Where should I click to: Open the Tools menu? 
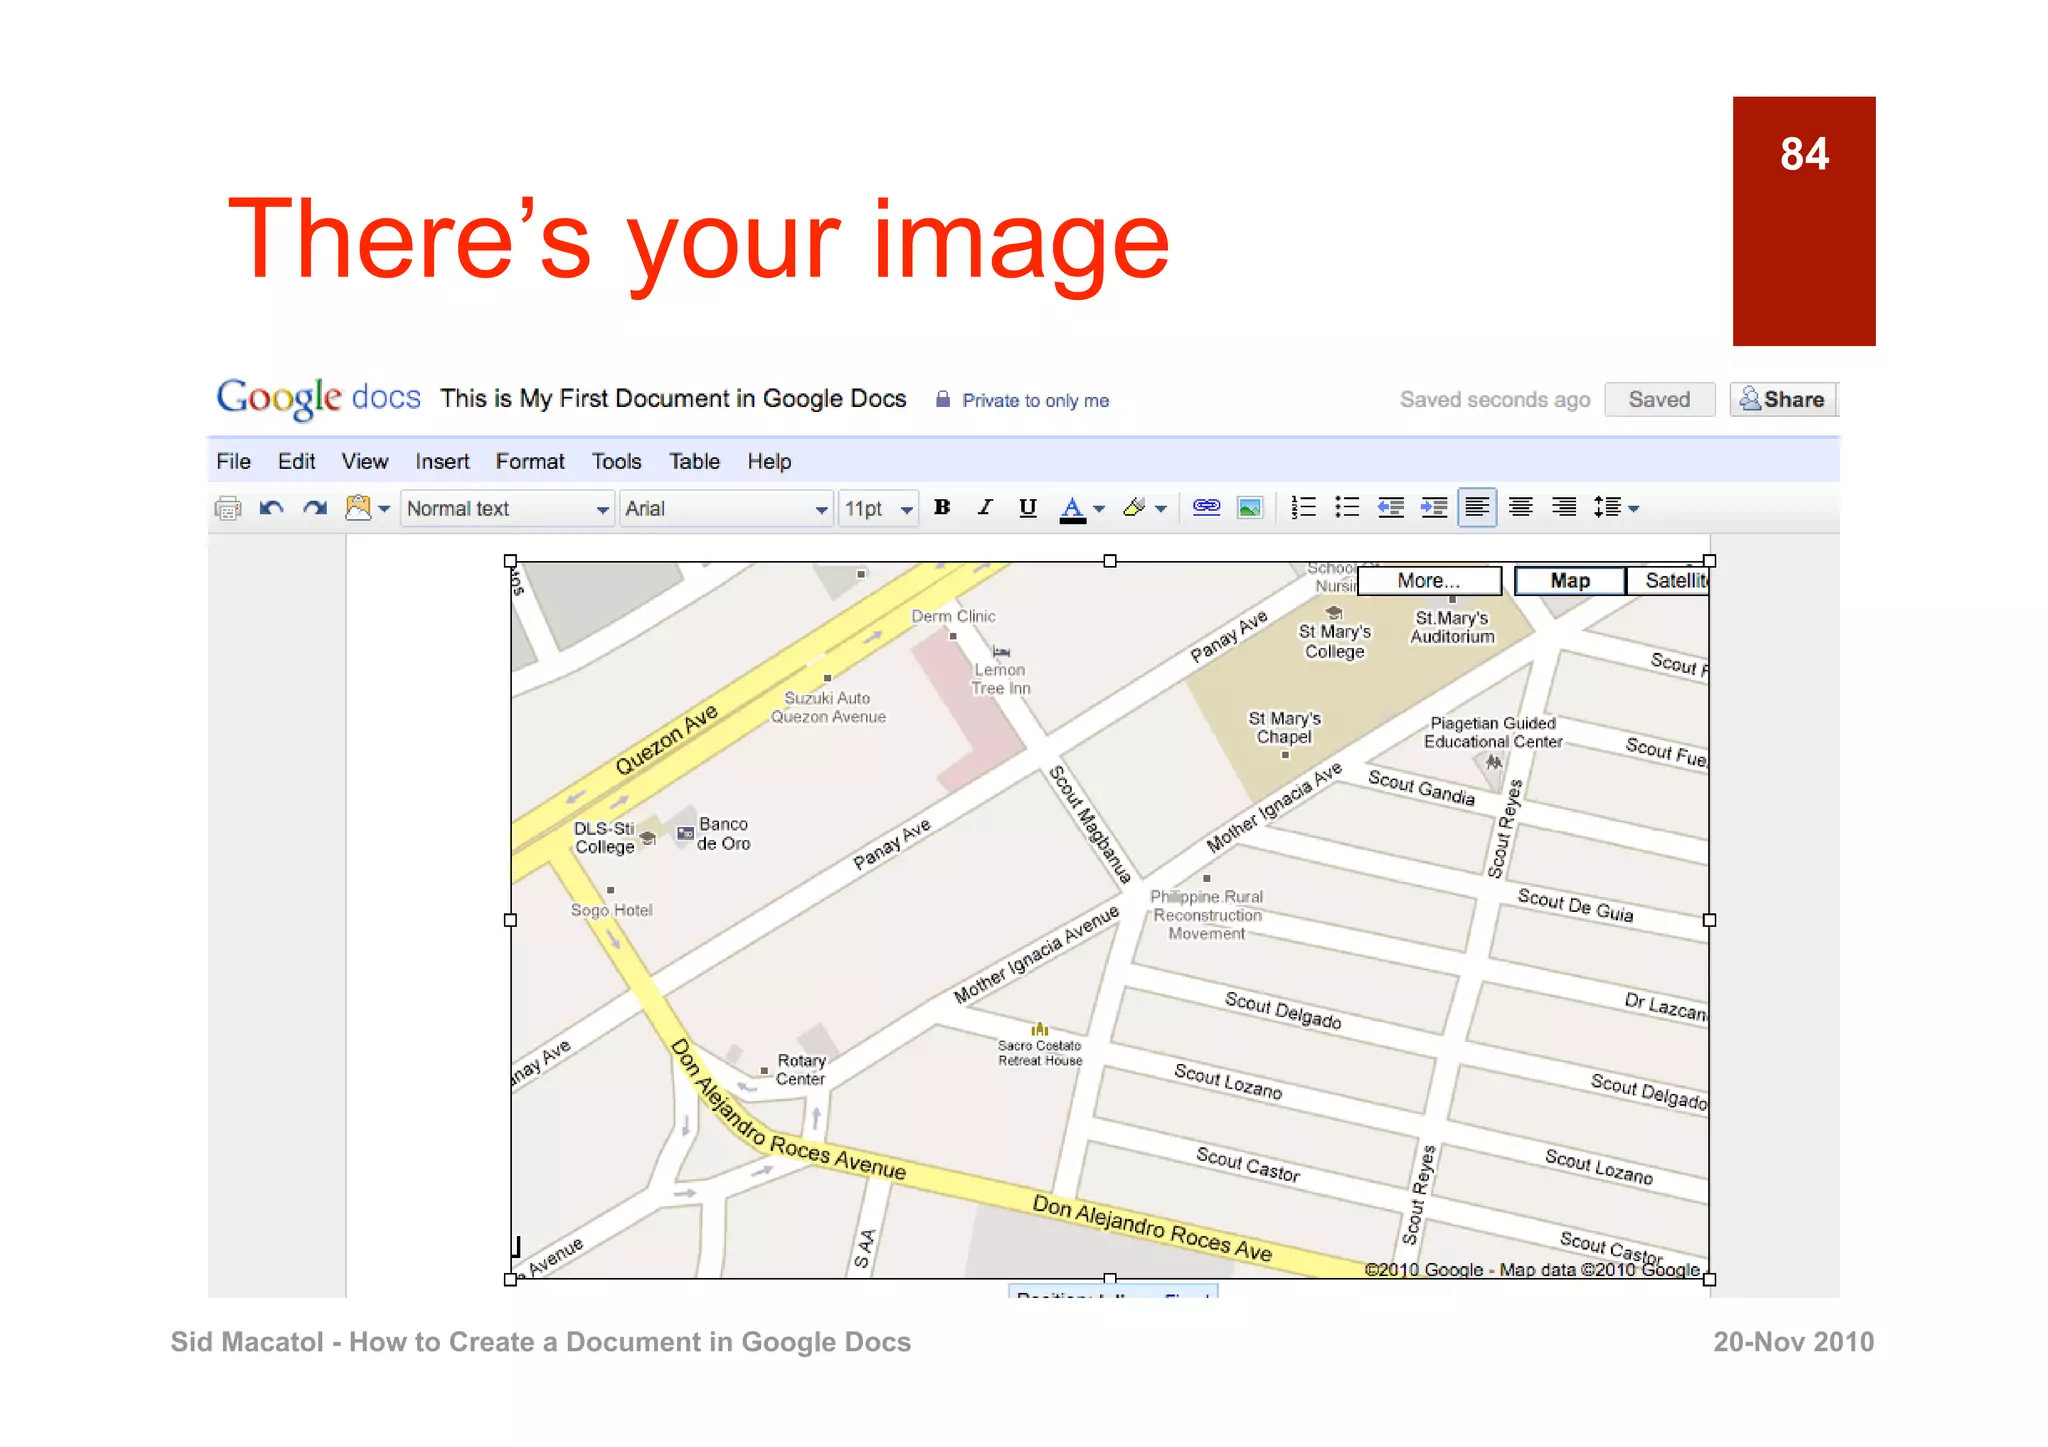pyautogui.click(x=616, y=462)
